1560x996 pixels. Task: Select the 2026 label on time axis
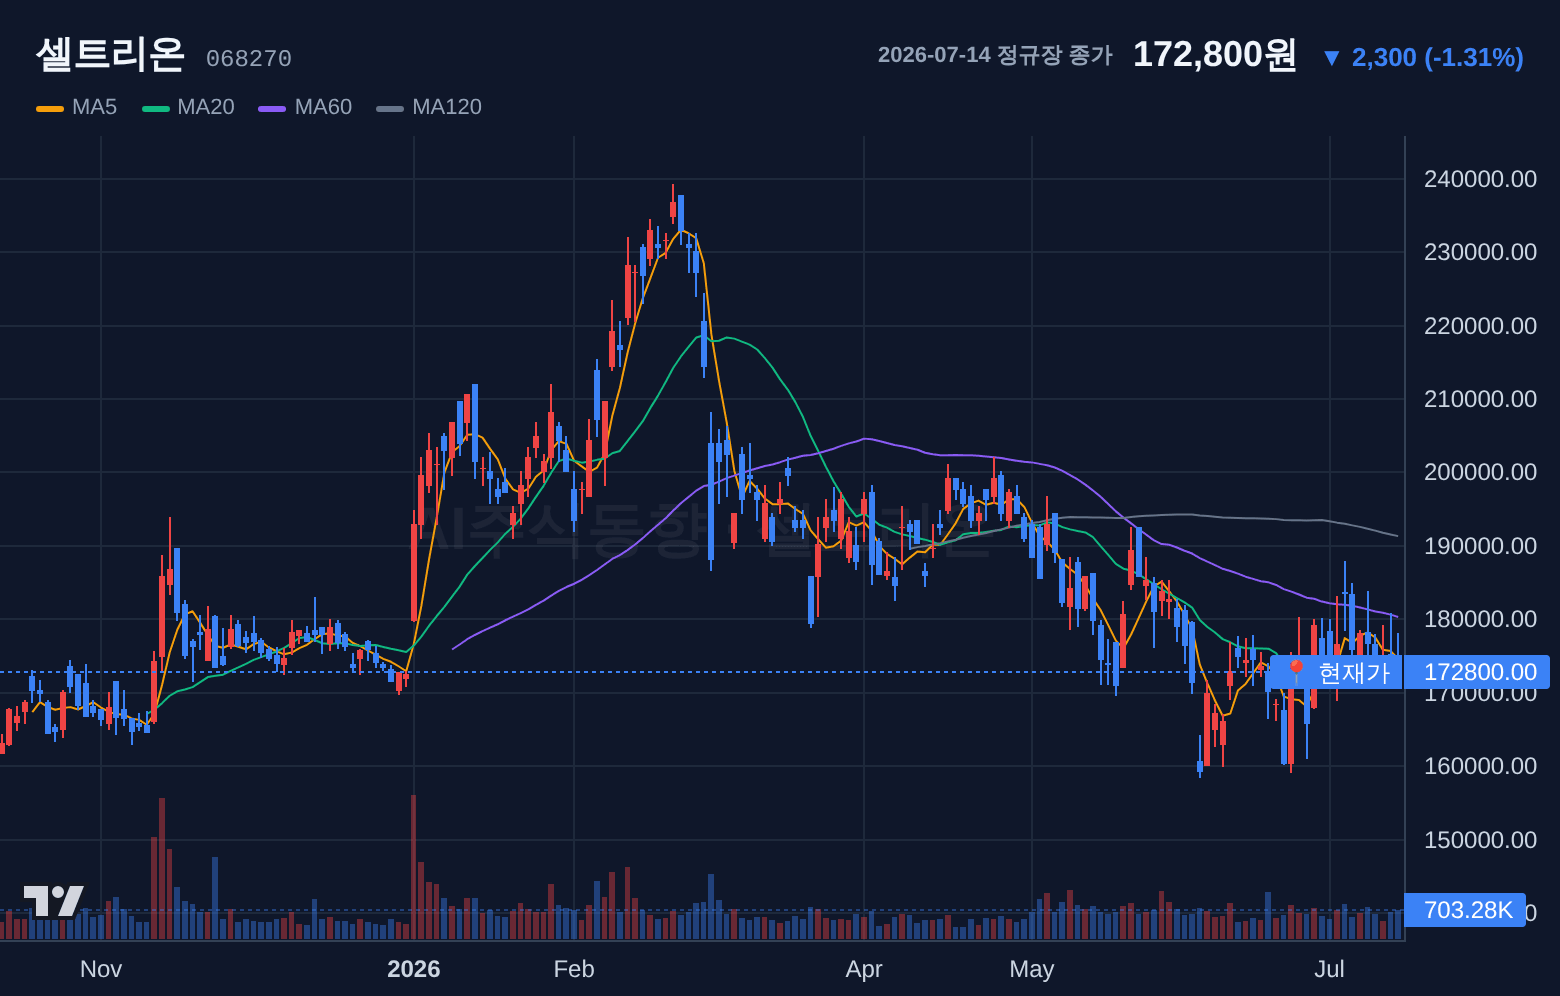[414, 969]
